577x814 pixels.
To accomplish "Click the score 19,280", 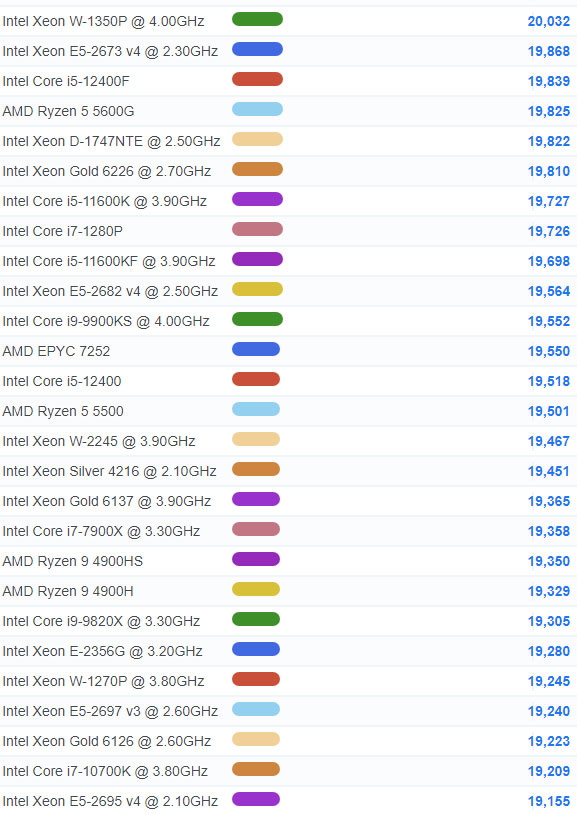I will point(549,652).
